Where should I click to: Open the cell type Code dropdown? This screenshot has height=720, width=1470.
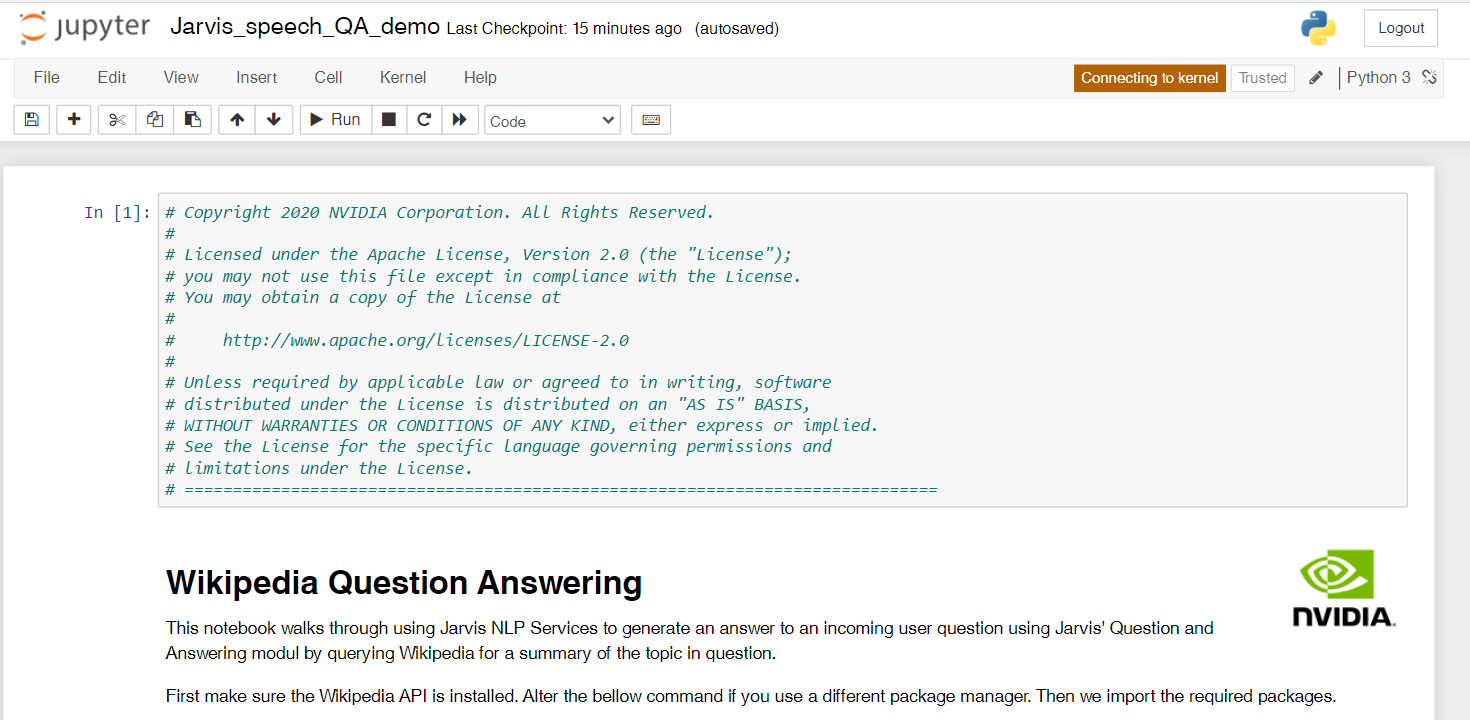tap(553, 121)
